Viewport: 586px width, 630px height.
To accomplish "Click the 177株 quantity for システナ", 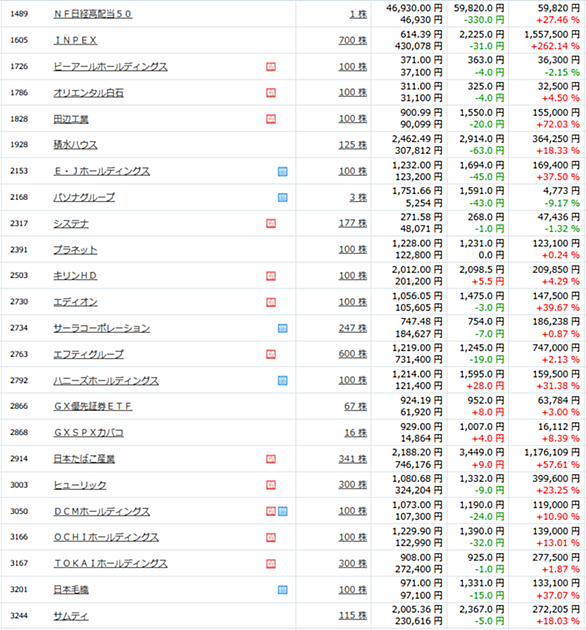I will pos(352,223).
